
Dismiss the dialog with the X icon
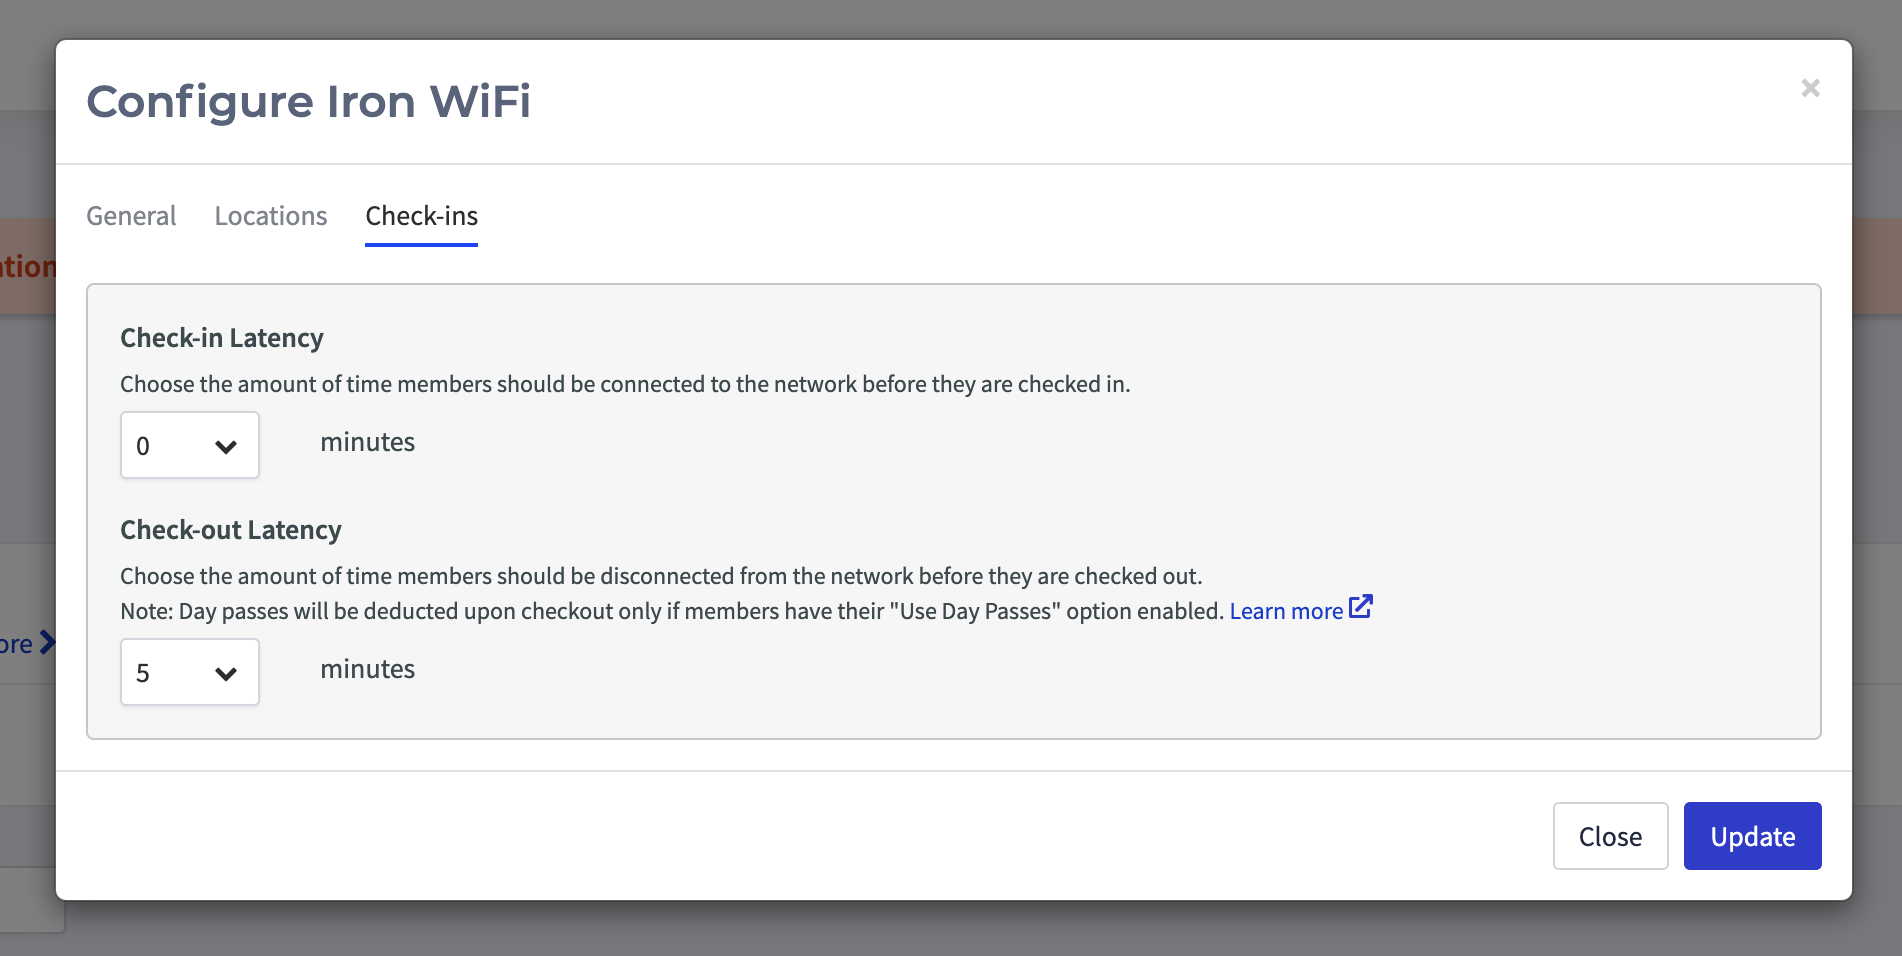click(1810, 88)
